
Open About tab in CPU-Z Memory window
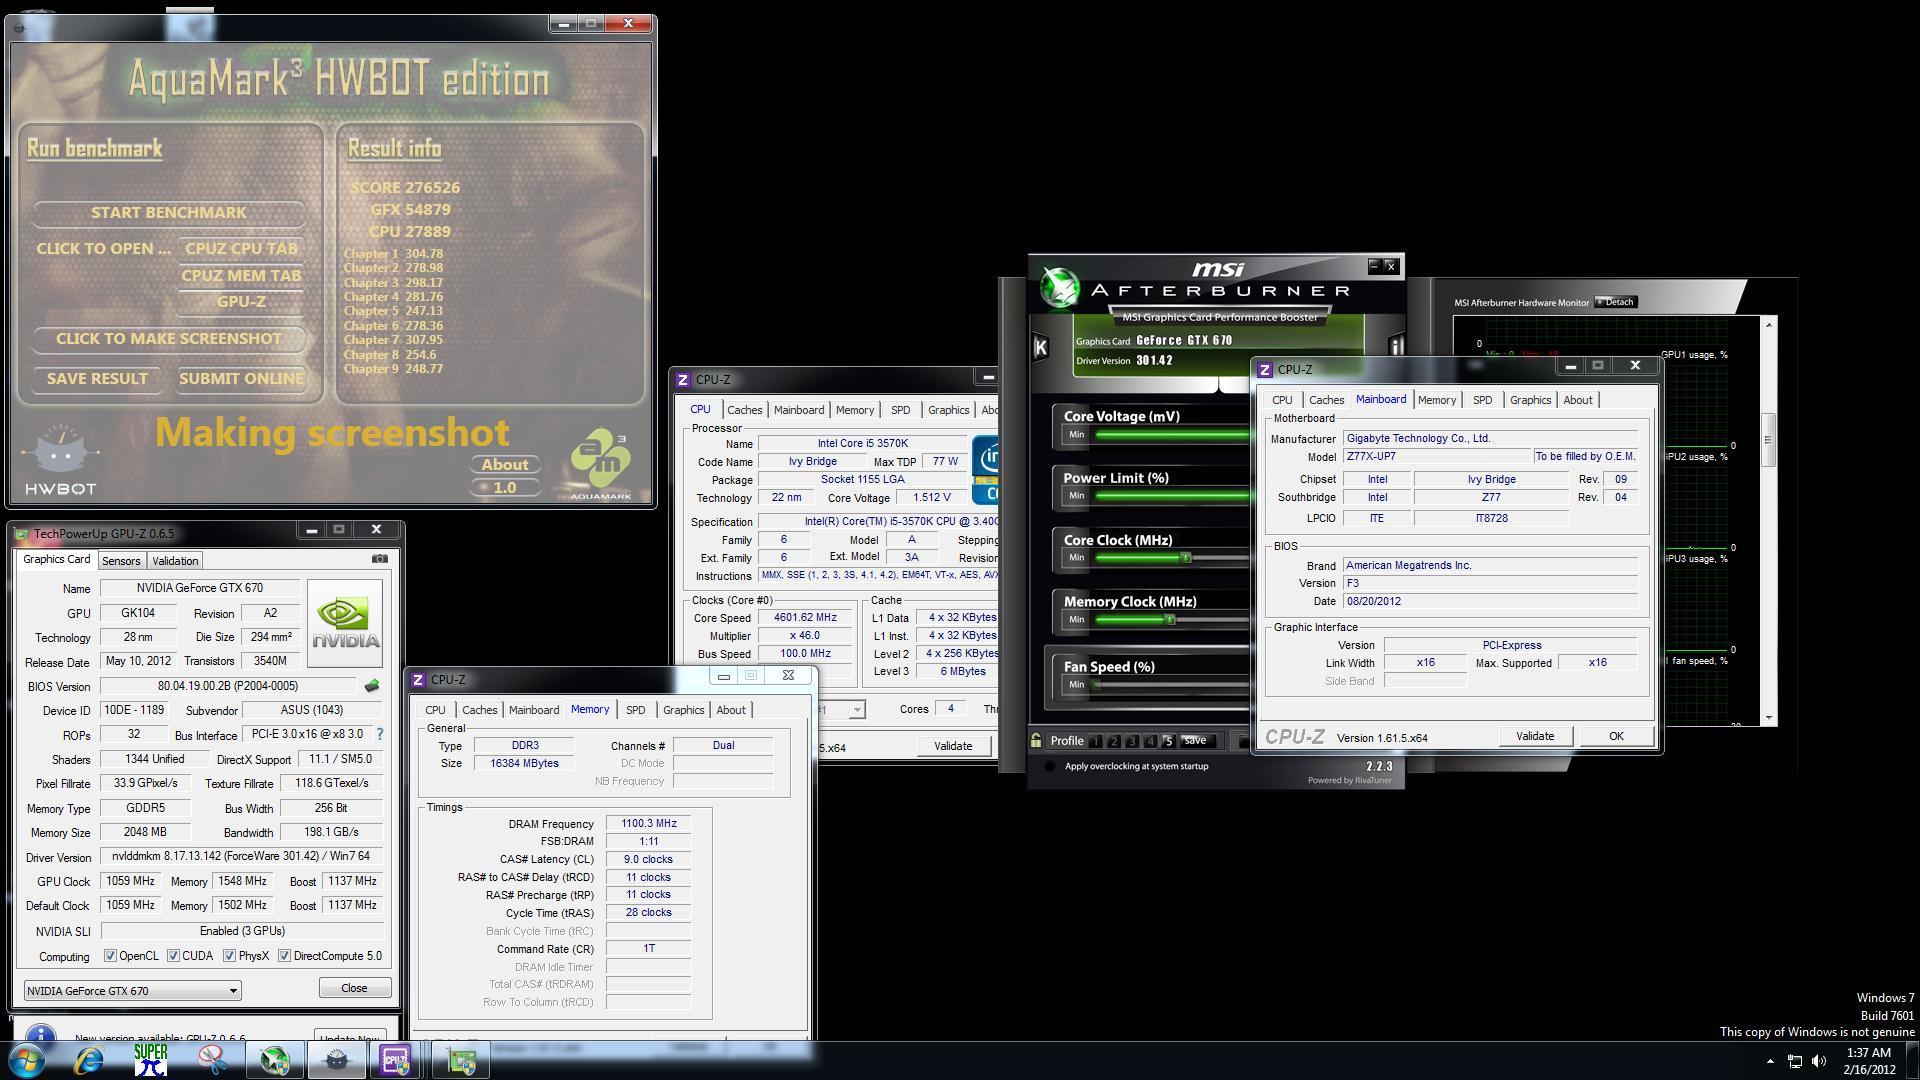[x=730, y=710]
